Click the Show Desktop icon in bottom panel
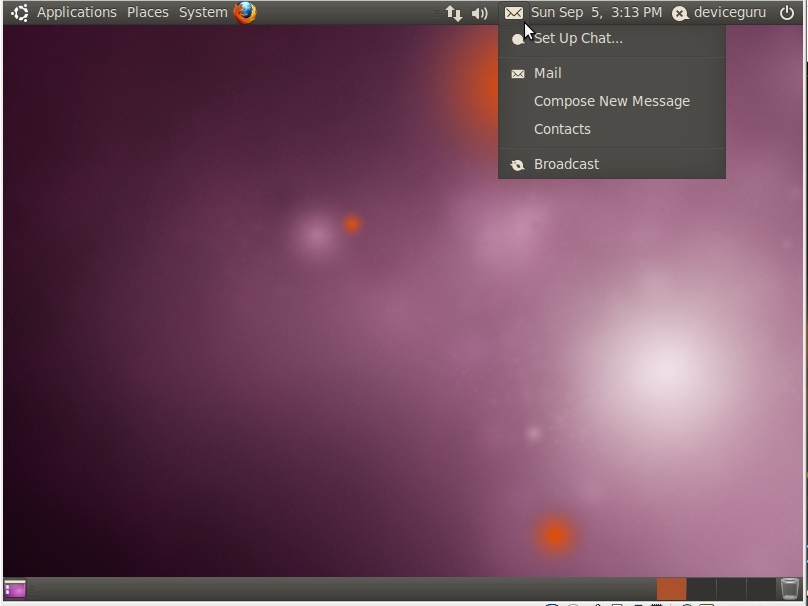Viewport: 808px width, 606px height. coord(15,588)
